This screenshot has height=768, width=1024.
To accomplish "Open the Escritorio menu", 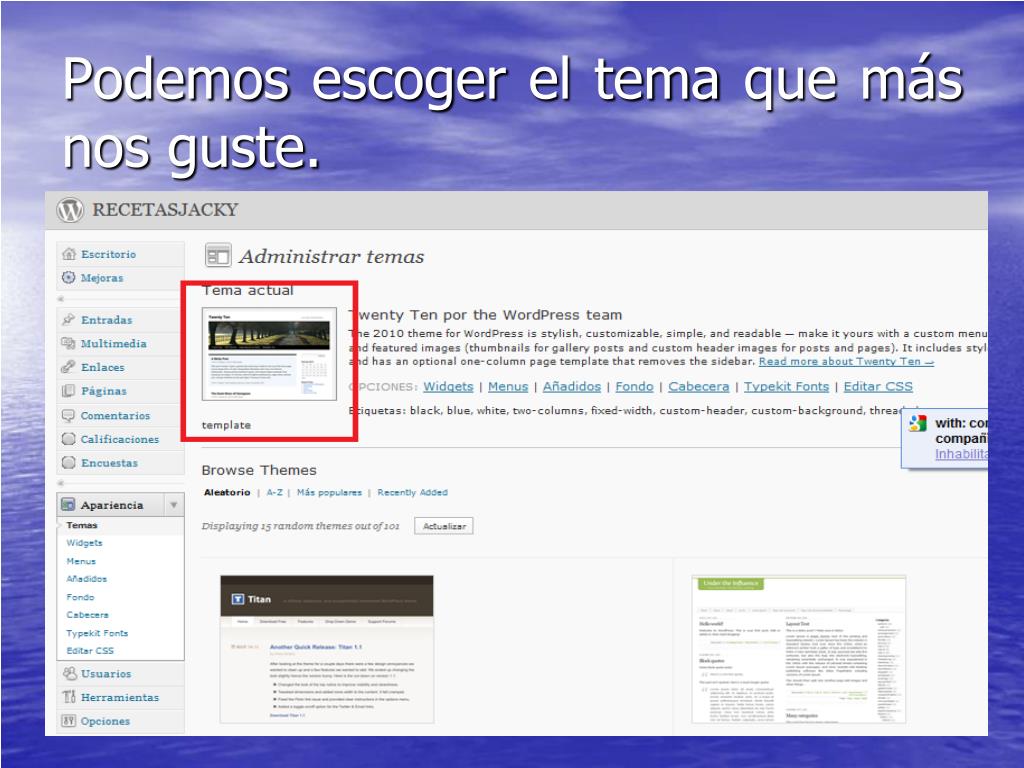I will pyautogui.click(x=108, y=254).
